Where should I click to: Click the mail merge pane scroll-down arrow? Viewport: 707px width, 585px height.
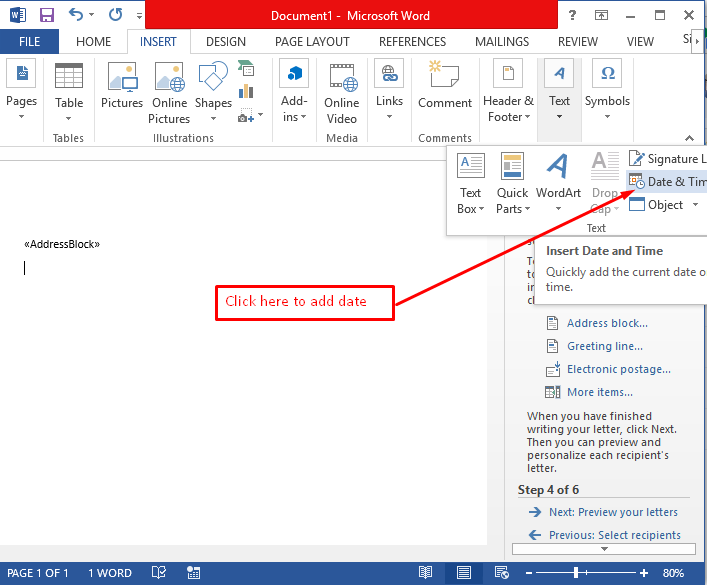[x=604, y=549]
